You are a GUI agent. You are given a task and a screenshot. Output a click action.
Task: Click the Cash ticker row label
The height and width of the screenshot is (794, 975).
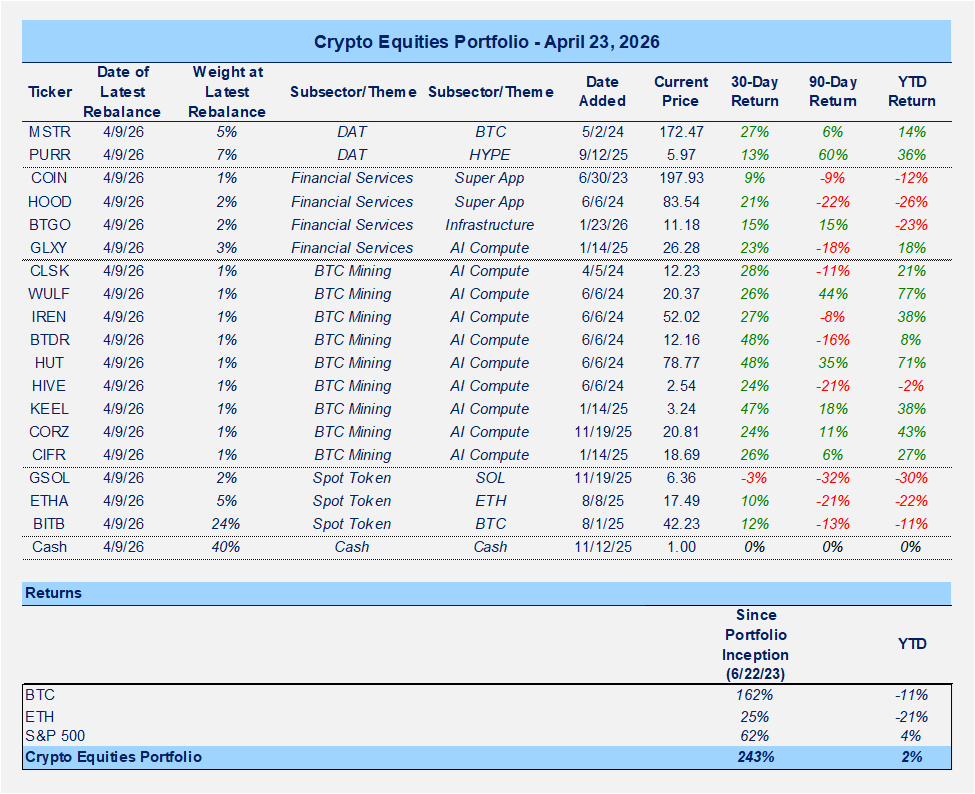[x=50, y=547]
